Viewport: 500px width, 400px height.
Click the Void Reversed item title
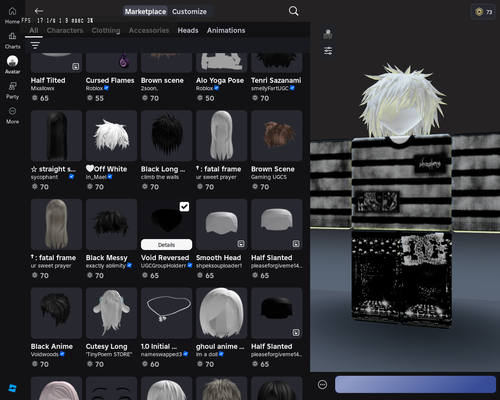click(x=165, y=258)
